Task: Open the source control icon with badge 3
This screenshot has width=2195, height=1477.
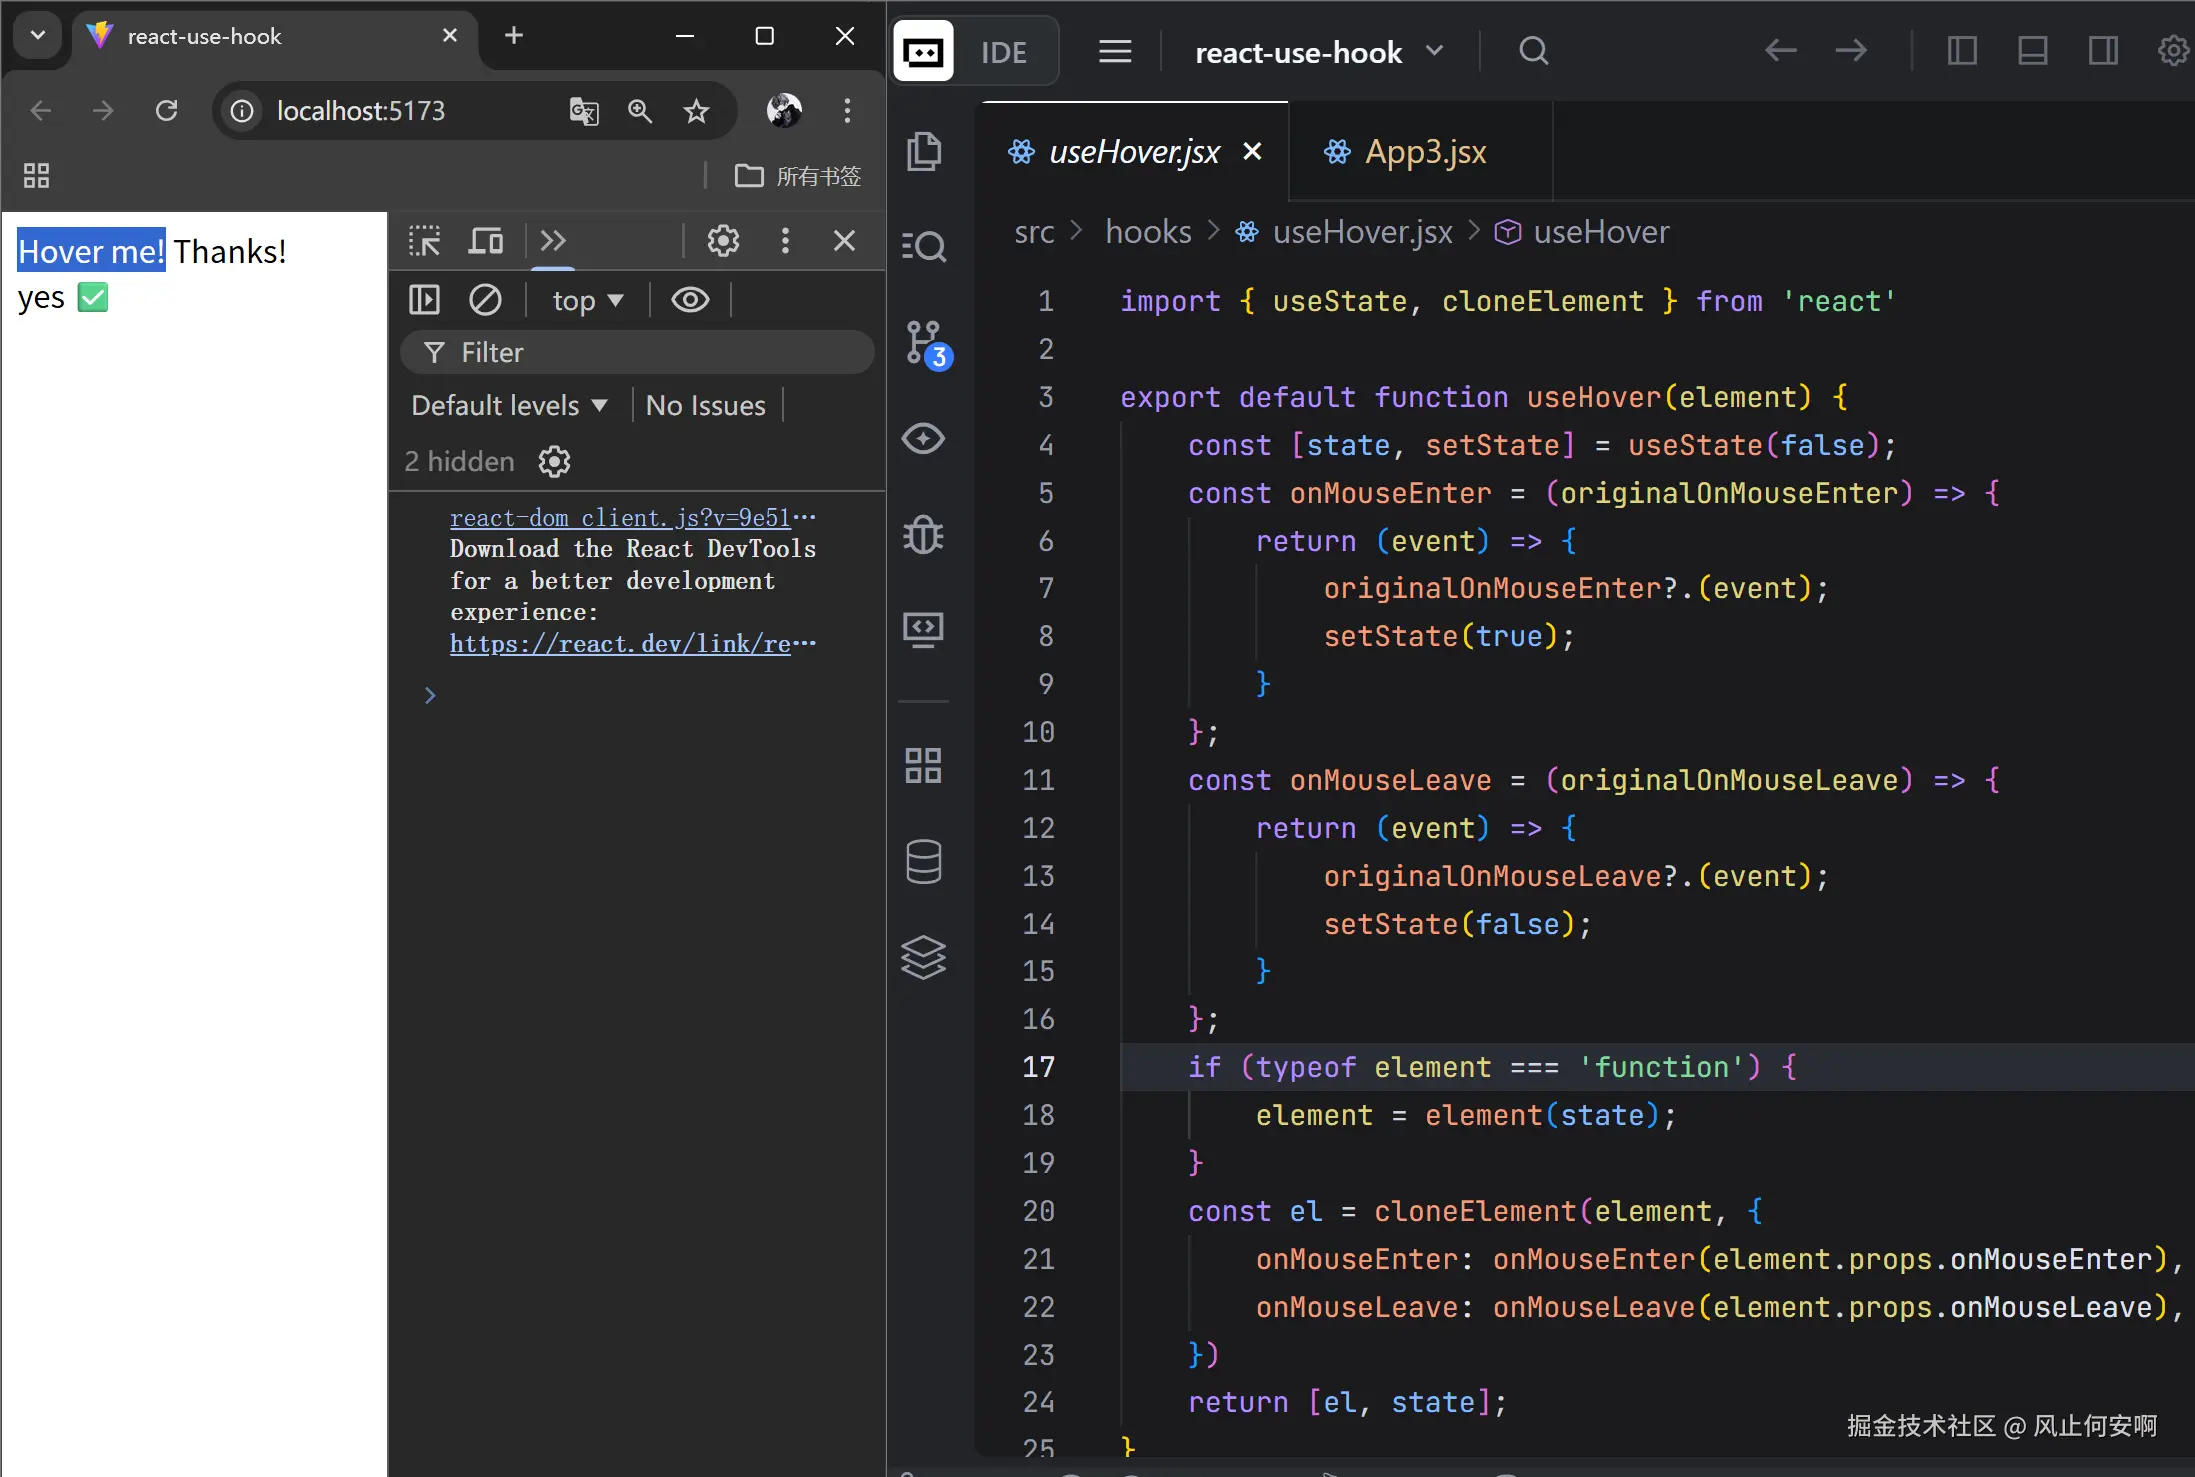Action: tap(924, 342)
